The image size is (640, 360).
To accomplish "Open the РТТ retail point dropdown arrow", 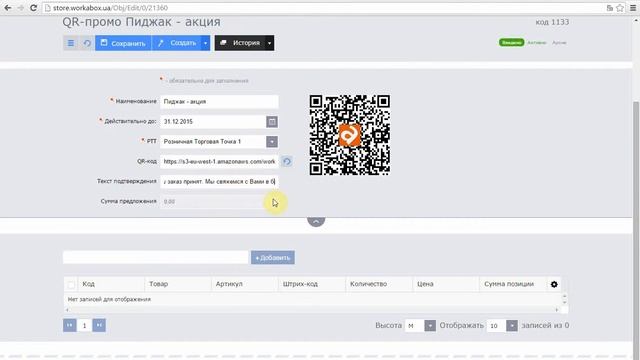I will click(x=272, y=142).
